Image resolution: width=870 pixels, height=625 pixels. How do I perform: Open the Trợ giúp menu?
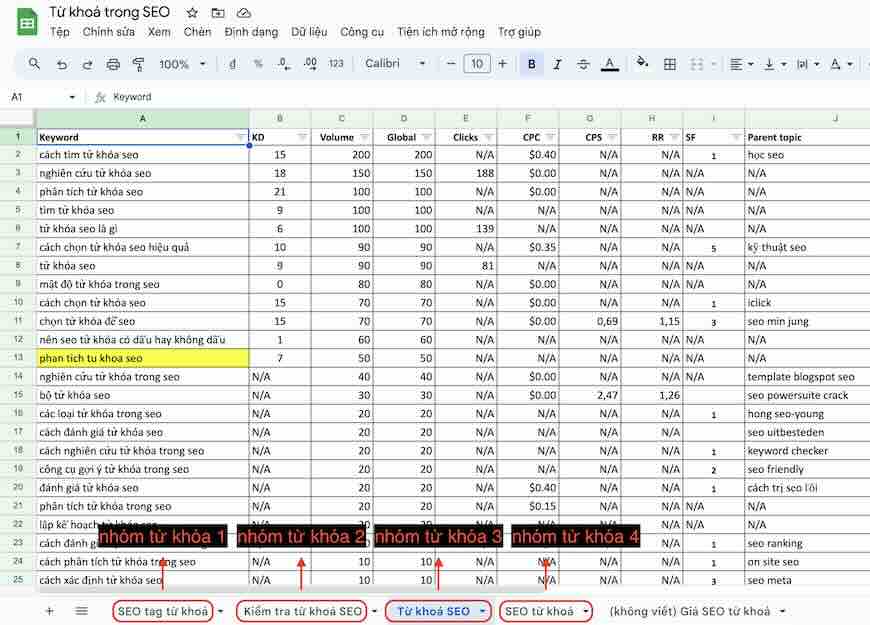tap(519, 32)
